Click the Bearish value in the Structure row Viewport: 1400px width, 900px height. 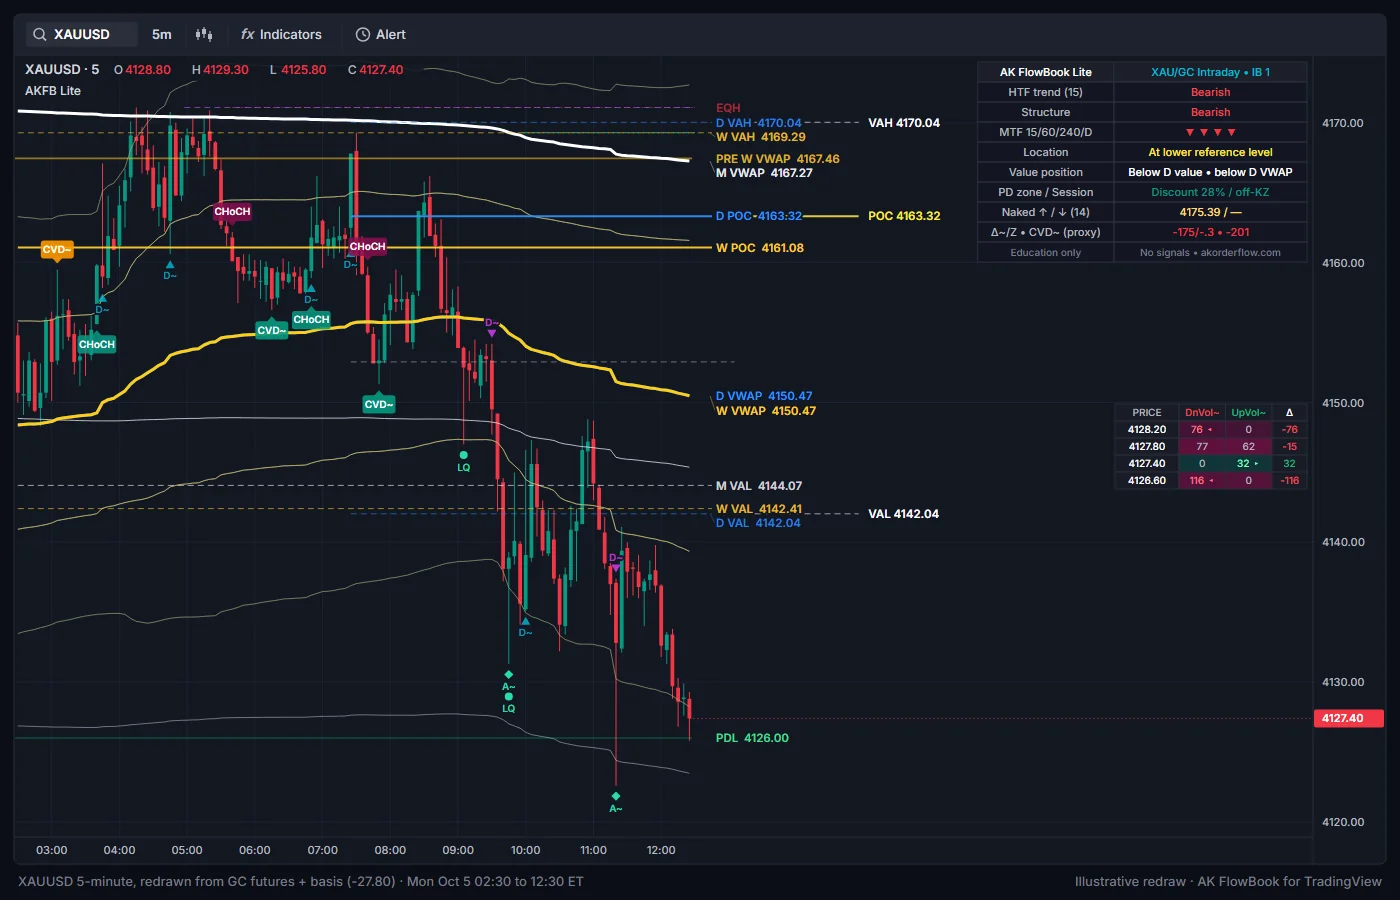[x=1210, y=112]
